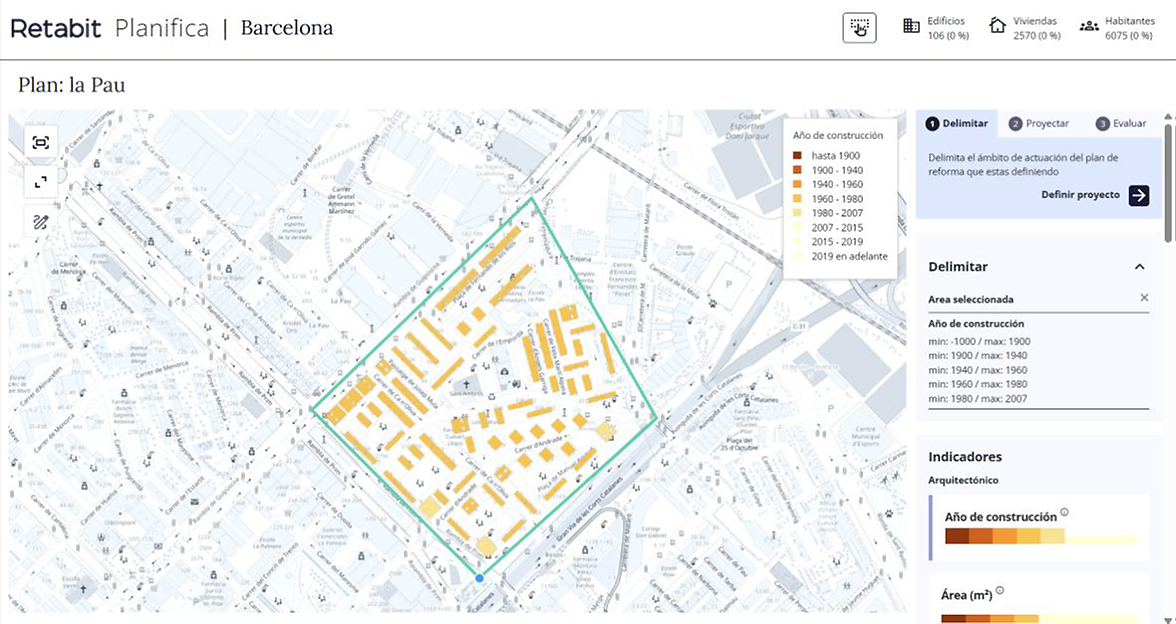Click the blue polygon vertex on map
The height and width of the screenshot is (624, 1176).
480,578
